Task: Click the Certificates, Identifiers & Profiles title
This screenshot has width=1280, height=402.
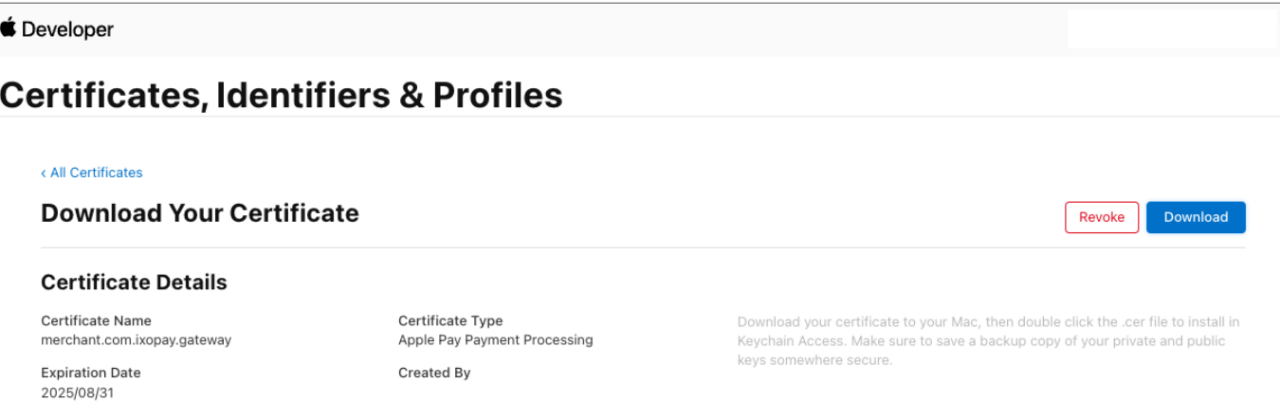Action: coord(281,95)
